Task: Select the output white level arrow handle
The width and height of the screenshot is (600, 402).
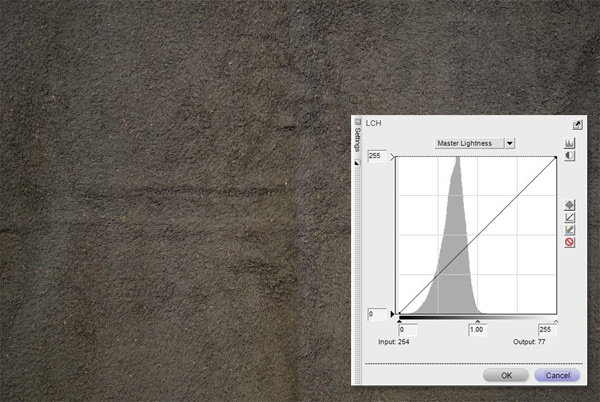Action: (x=392, y=156)
